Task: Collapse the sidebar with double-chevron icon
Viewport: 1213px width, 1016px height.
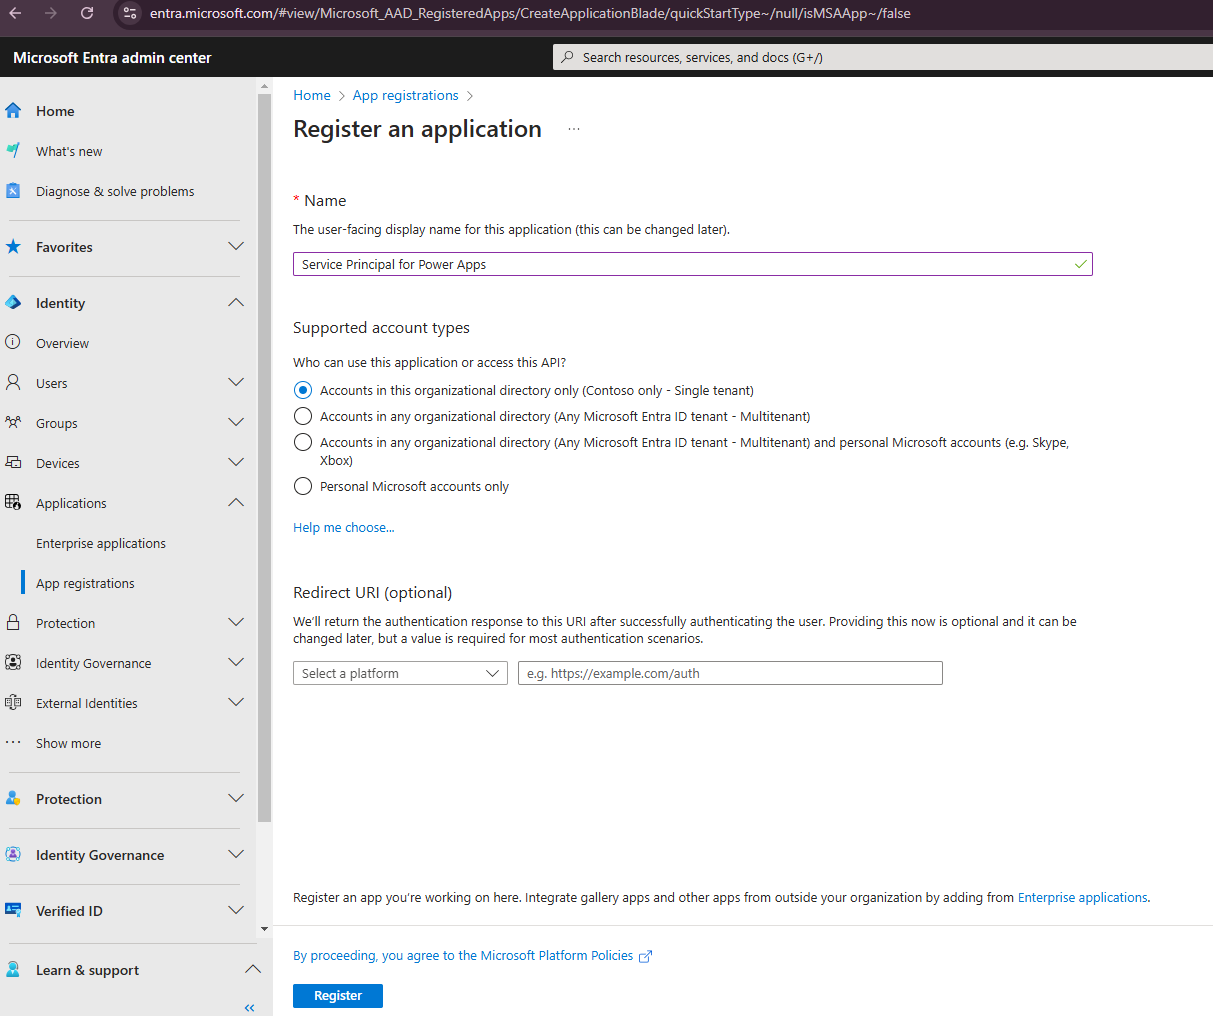Action: (x=250, y=1008)
